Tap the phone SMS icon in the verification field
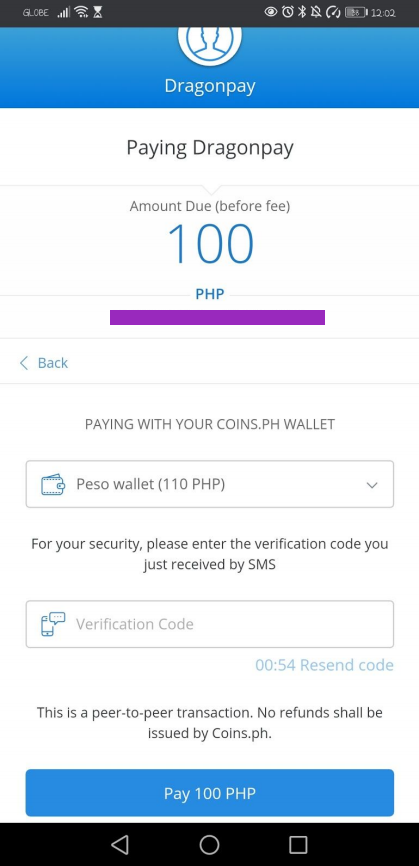 pyautogui.click(x=53, y=624)
